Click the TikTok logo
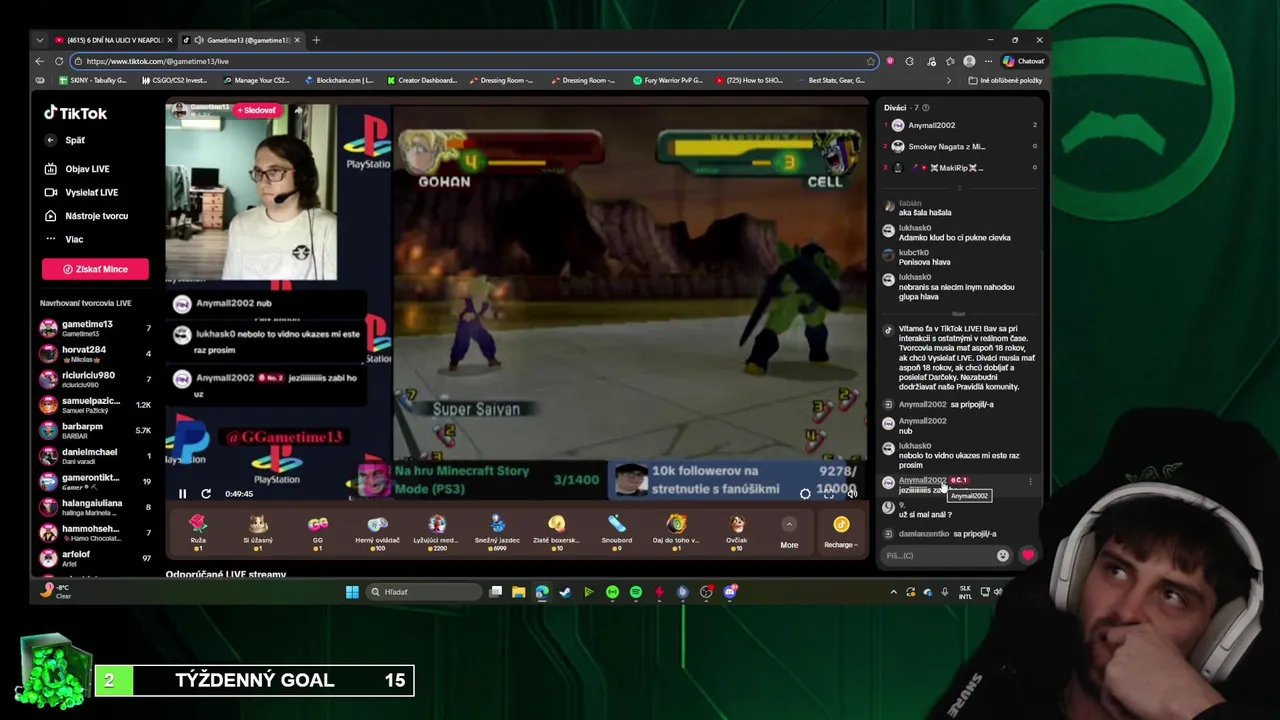The image size is (1280, 720). [75, 113]
